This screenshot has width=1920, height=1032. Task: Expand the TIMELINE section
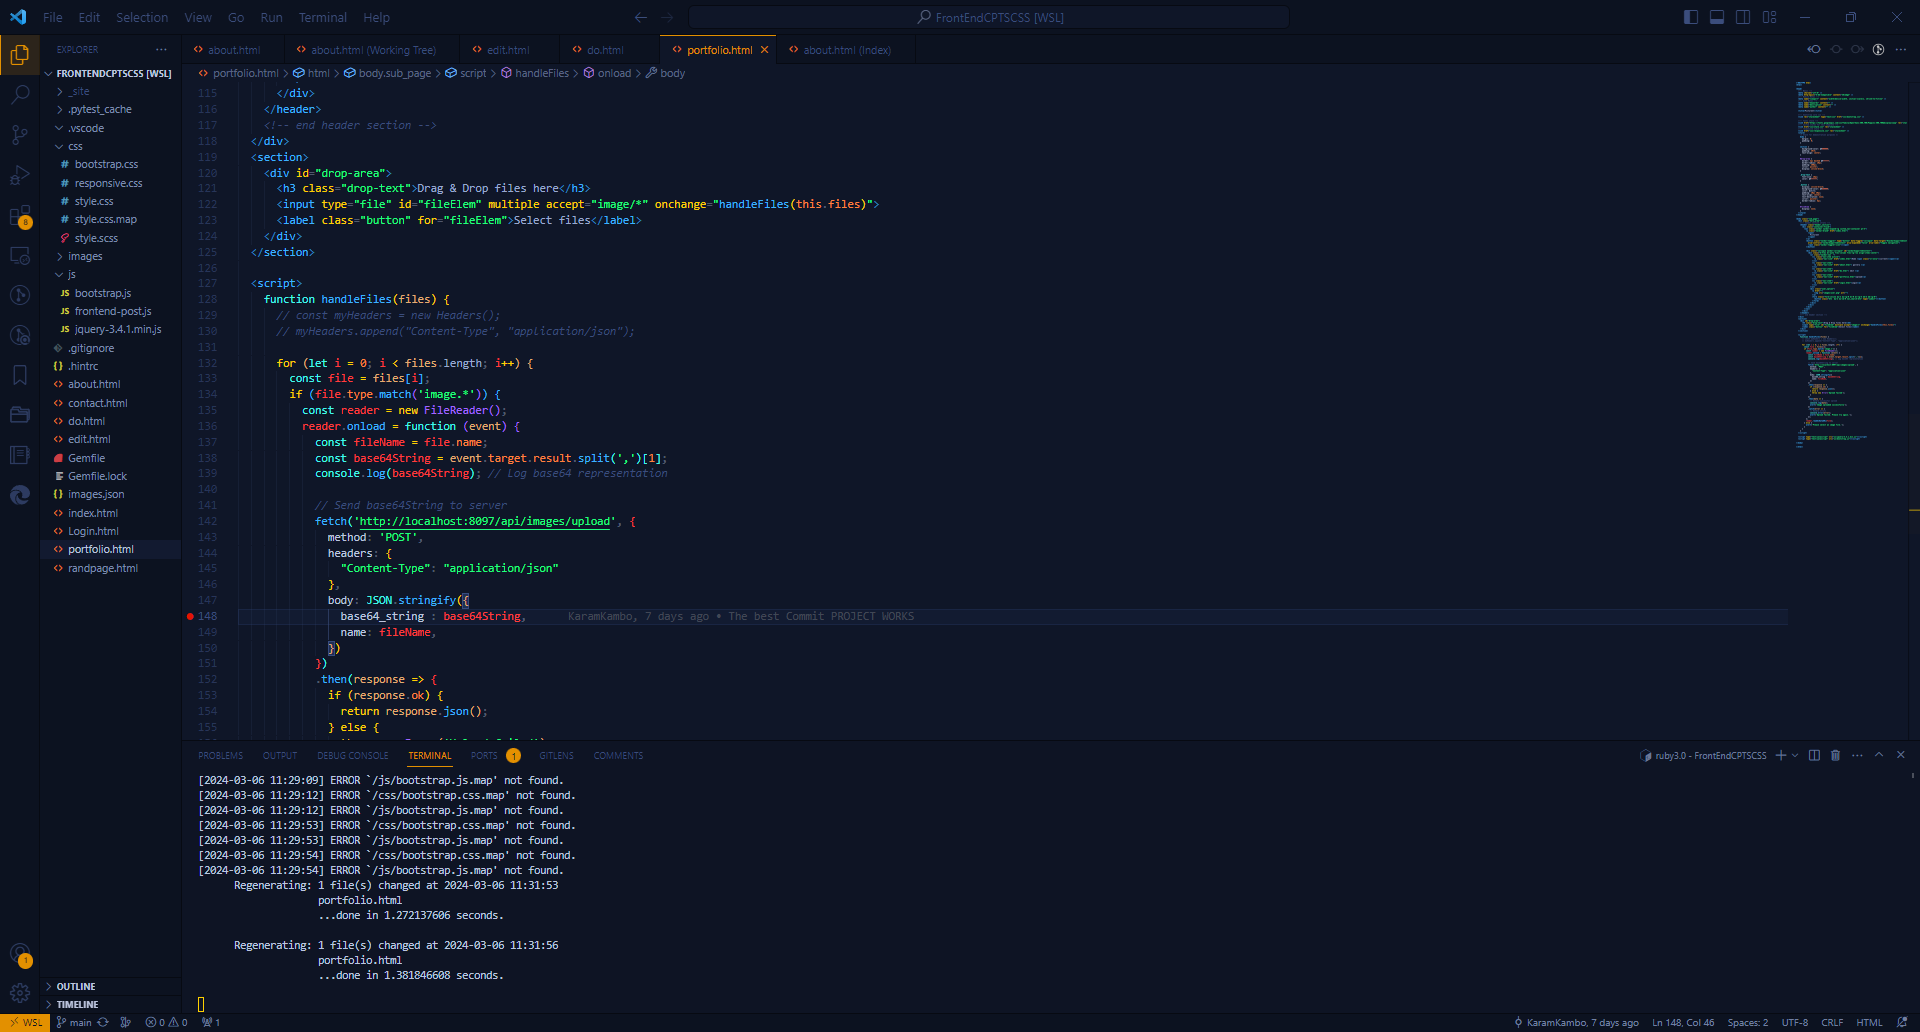coord(111,1004)
